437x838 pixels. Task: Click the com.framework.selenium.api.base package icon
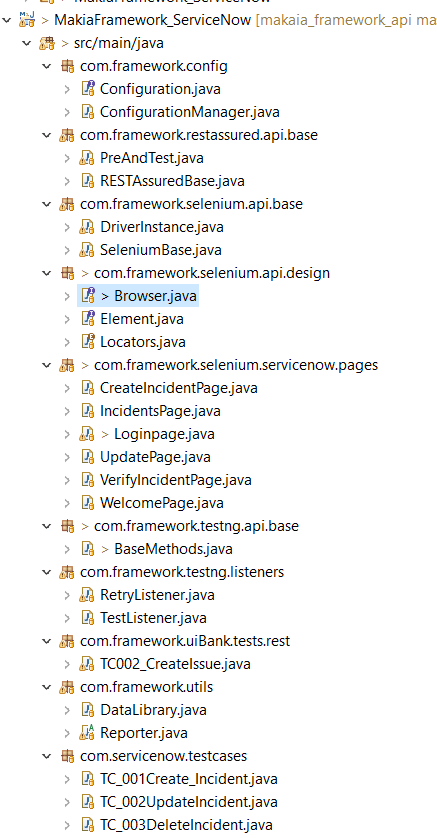66,204
